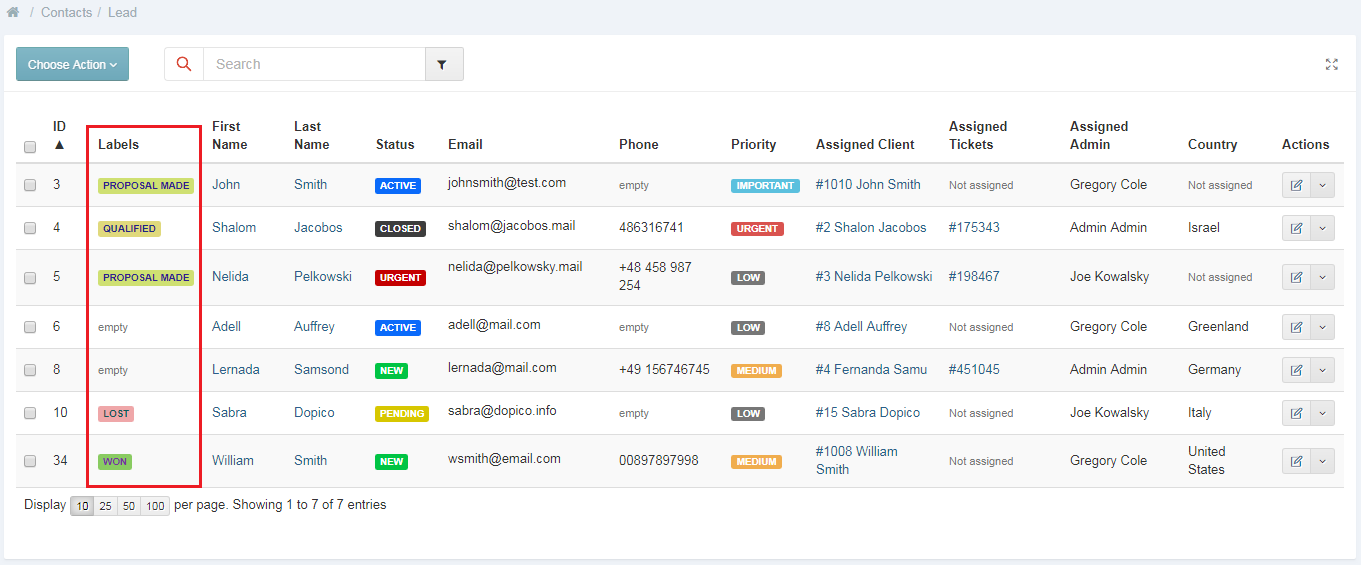The image size is (1361, 565).
Task: Click the CLOSED status badge for Jacobos
Action: 400,229
